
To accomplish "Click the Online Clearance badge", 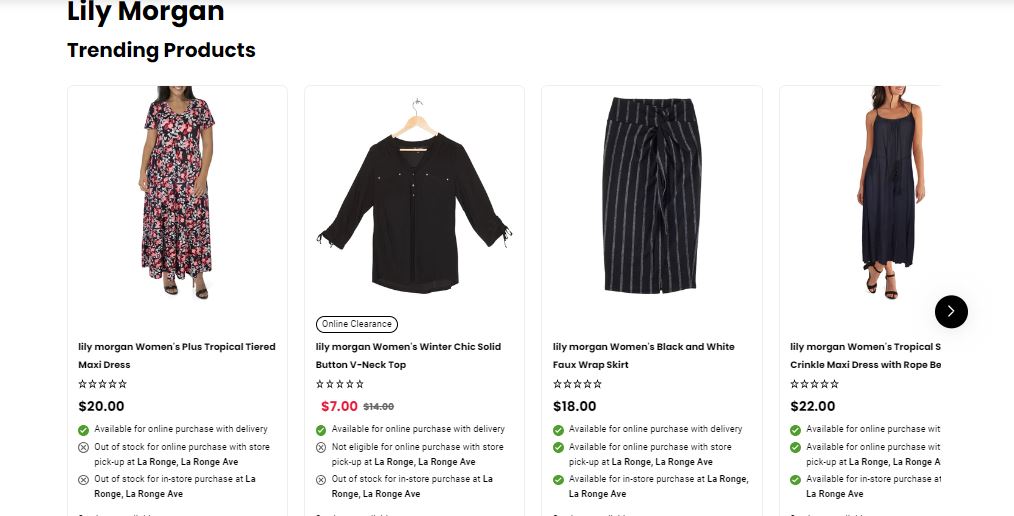I will click(x=357, y=324).
